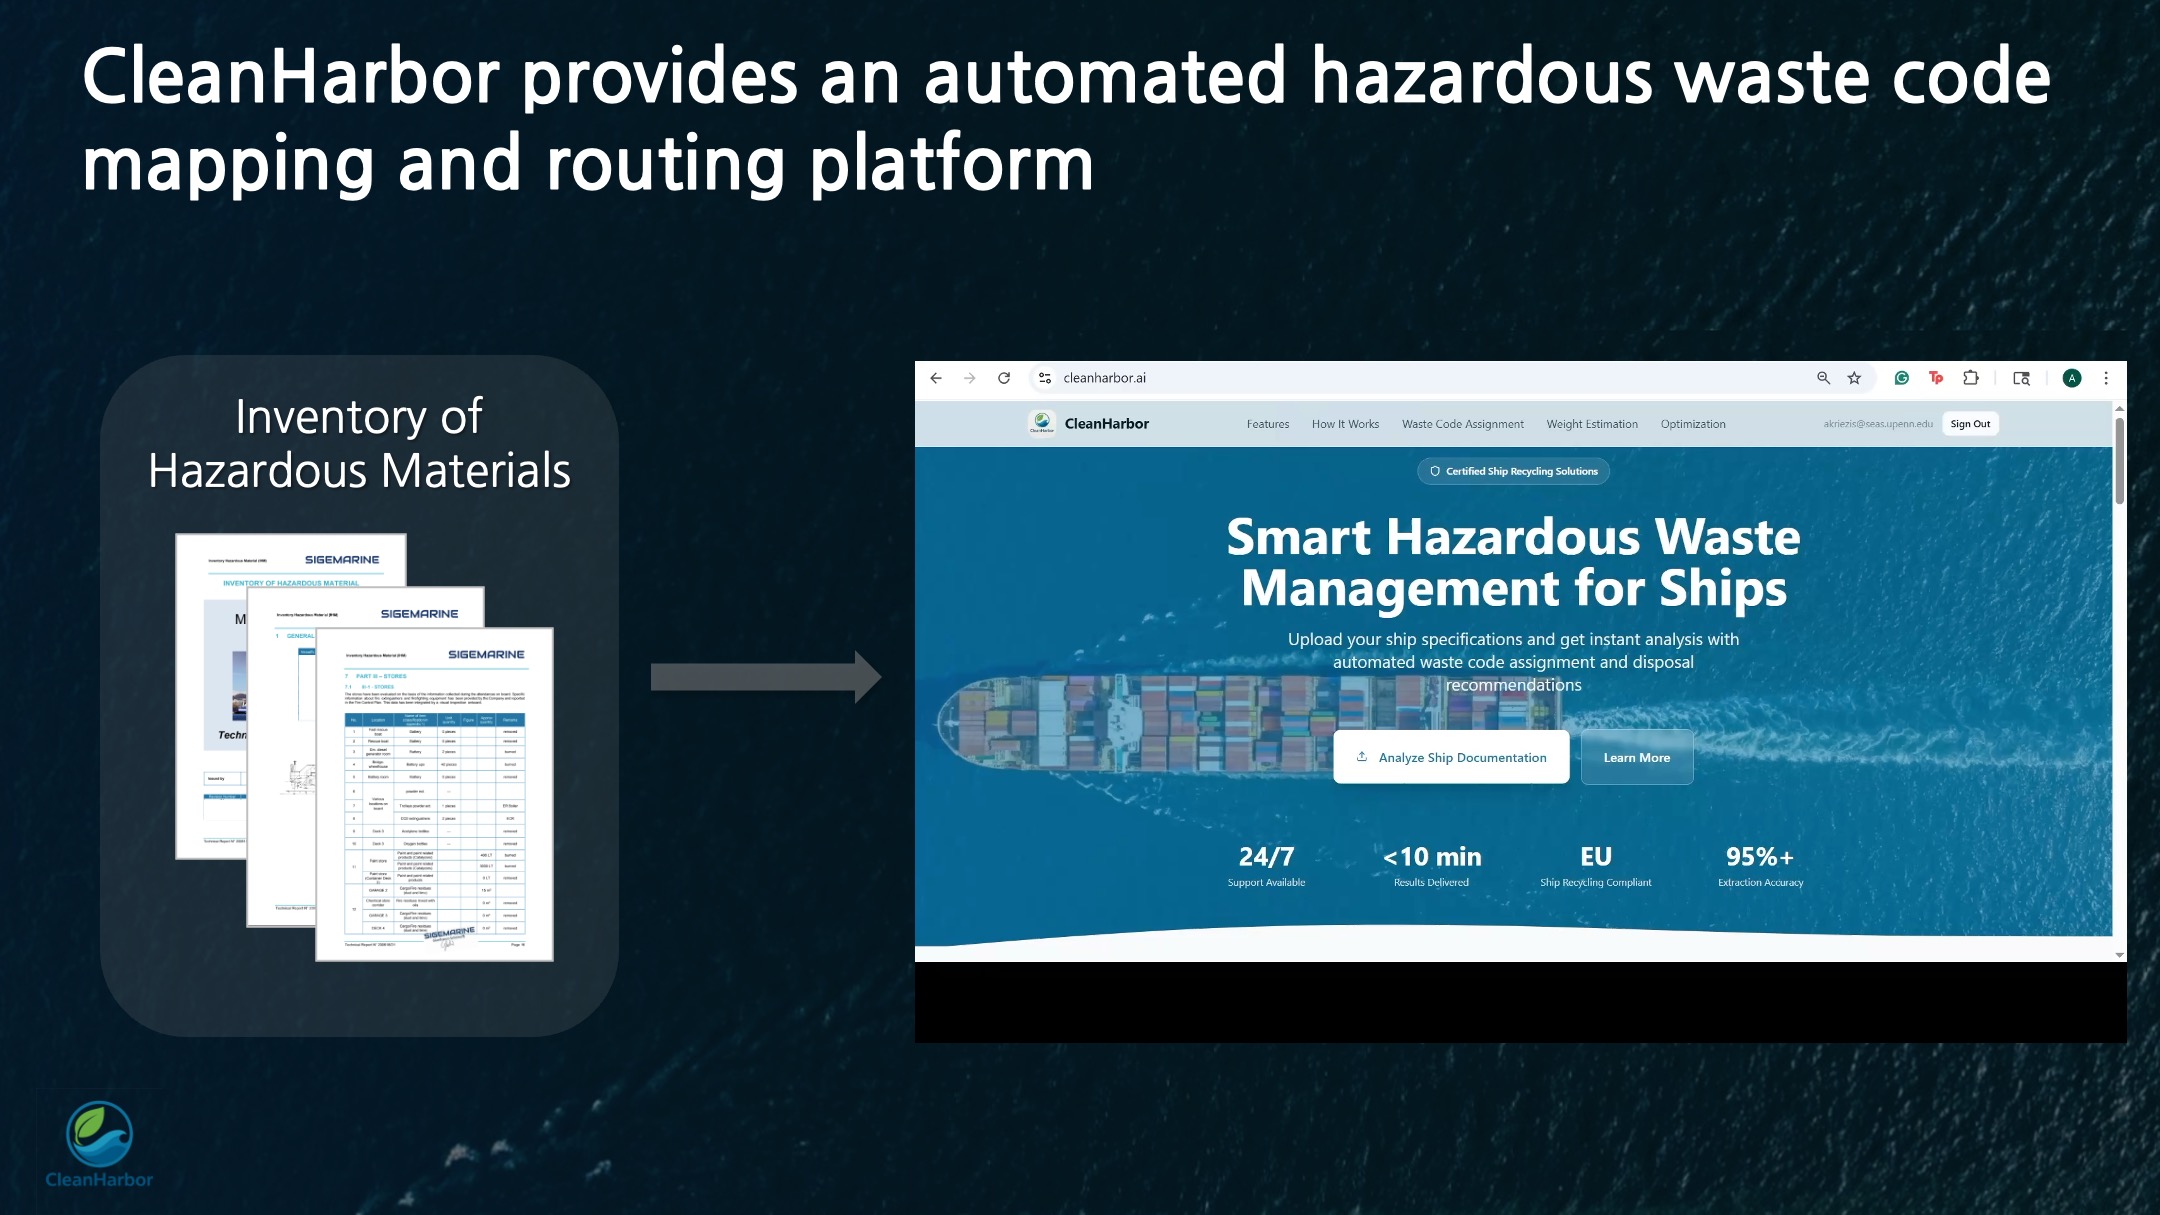This screenshot has width=2160, height=1215.
Task: Open site information icon beside URL
Action: pos(1044,378)
